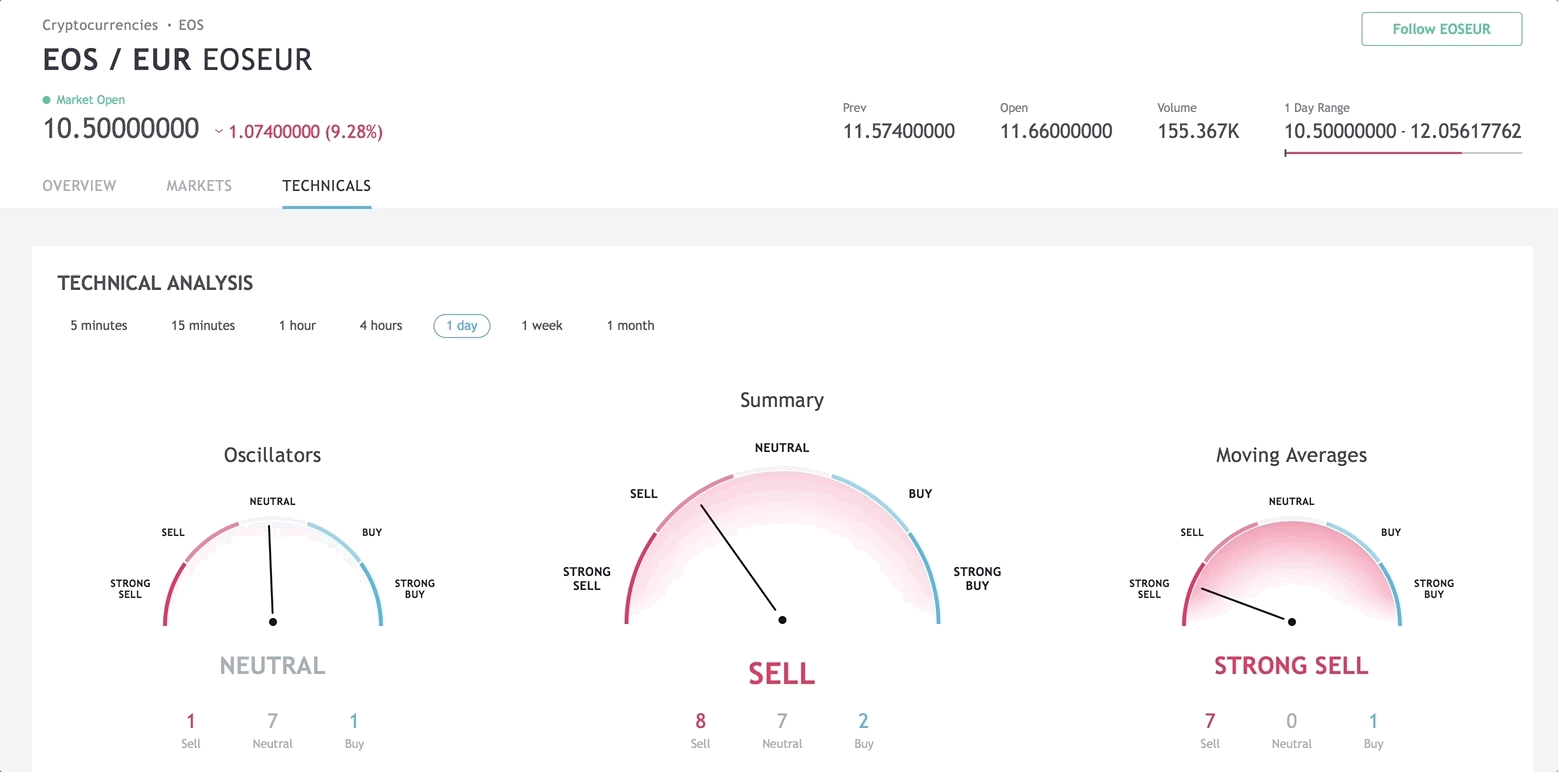Select the 5 minutes timeframe

[99, 326]
